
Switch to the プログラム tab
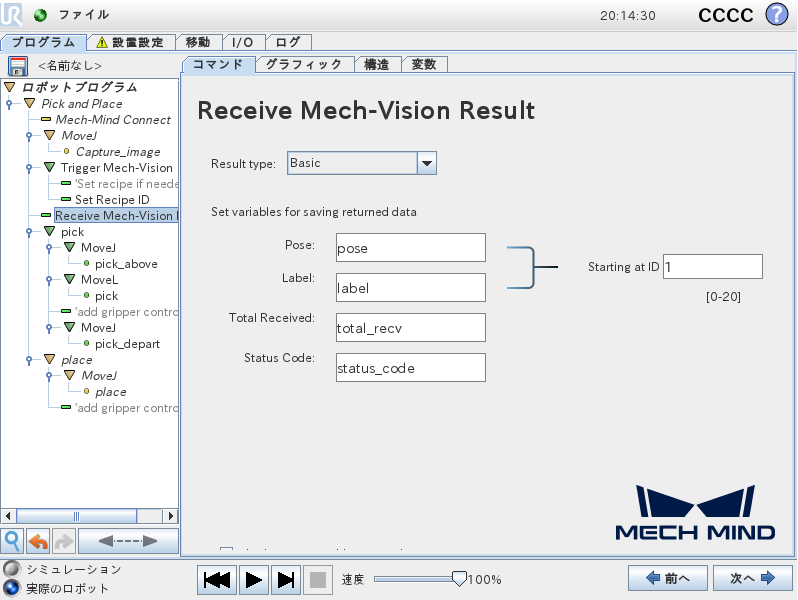pos(44,42)
